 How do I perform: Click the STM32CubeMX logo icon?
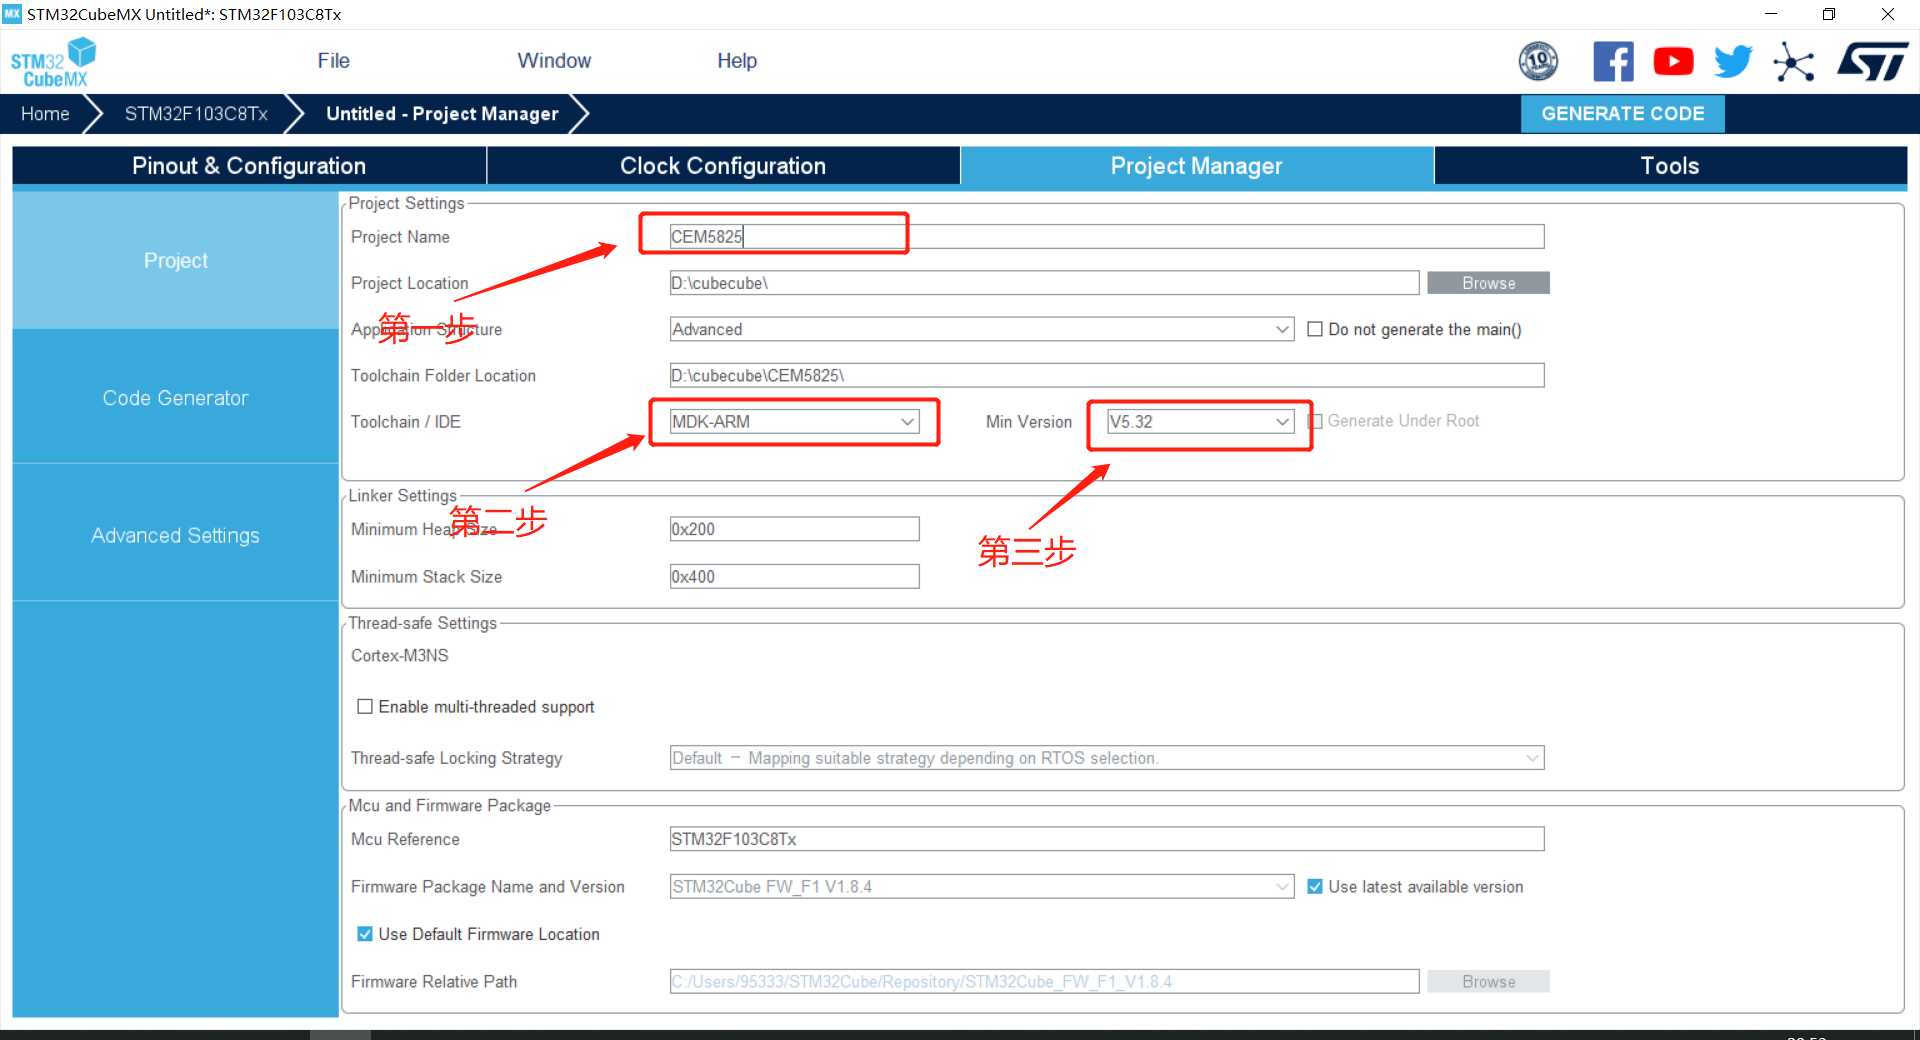click(x=53, y=62)
